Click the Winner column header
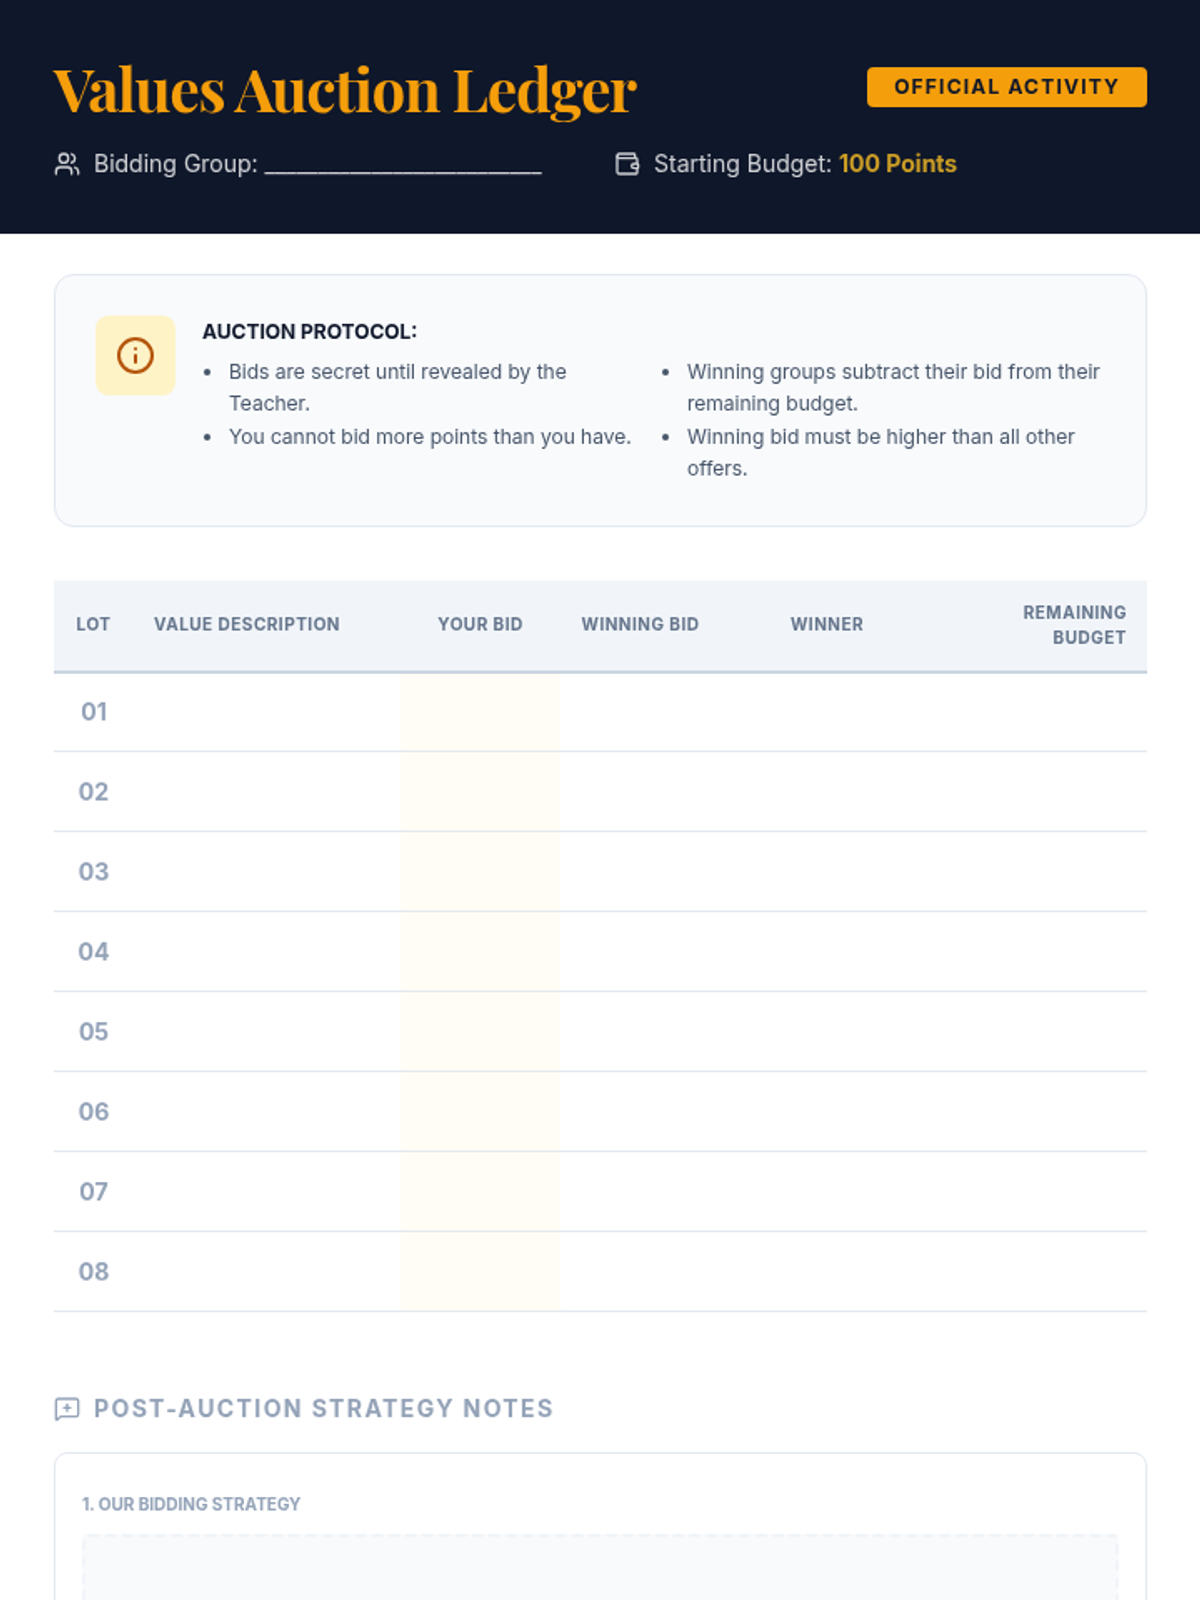This screenshot has width=1200, height=1600. coord(826,624)
